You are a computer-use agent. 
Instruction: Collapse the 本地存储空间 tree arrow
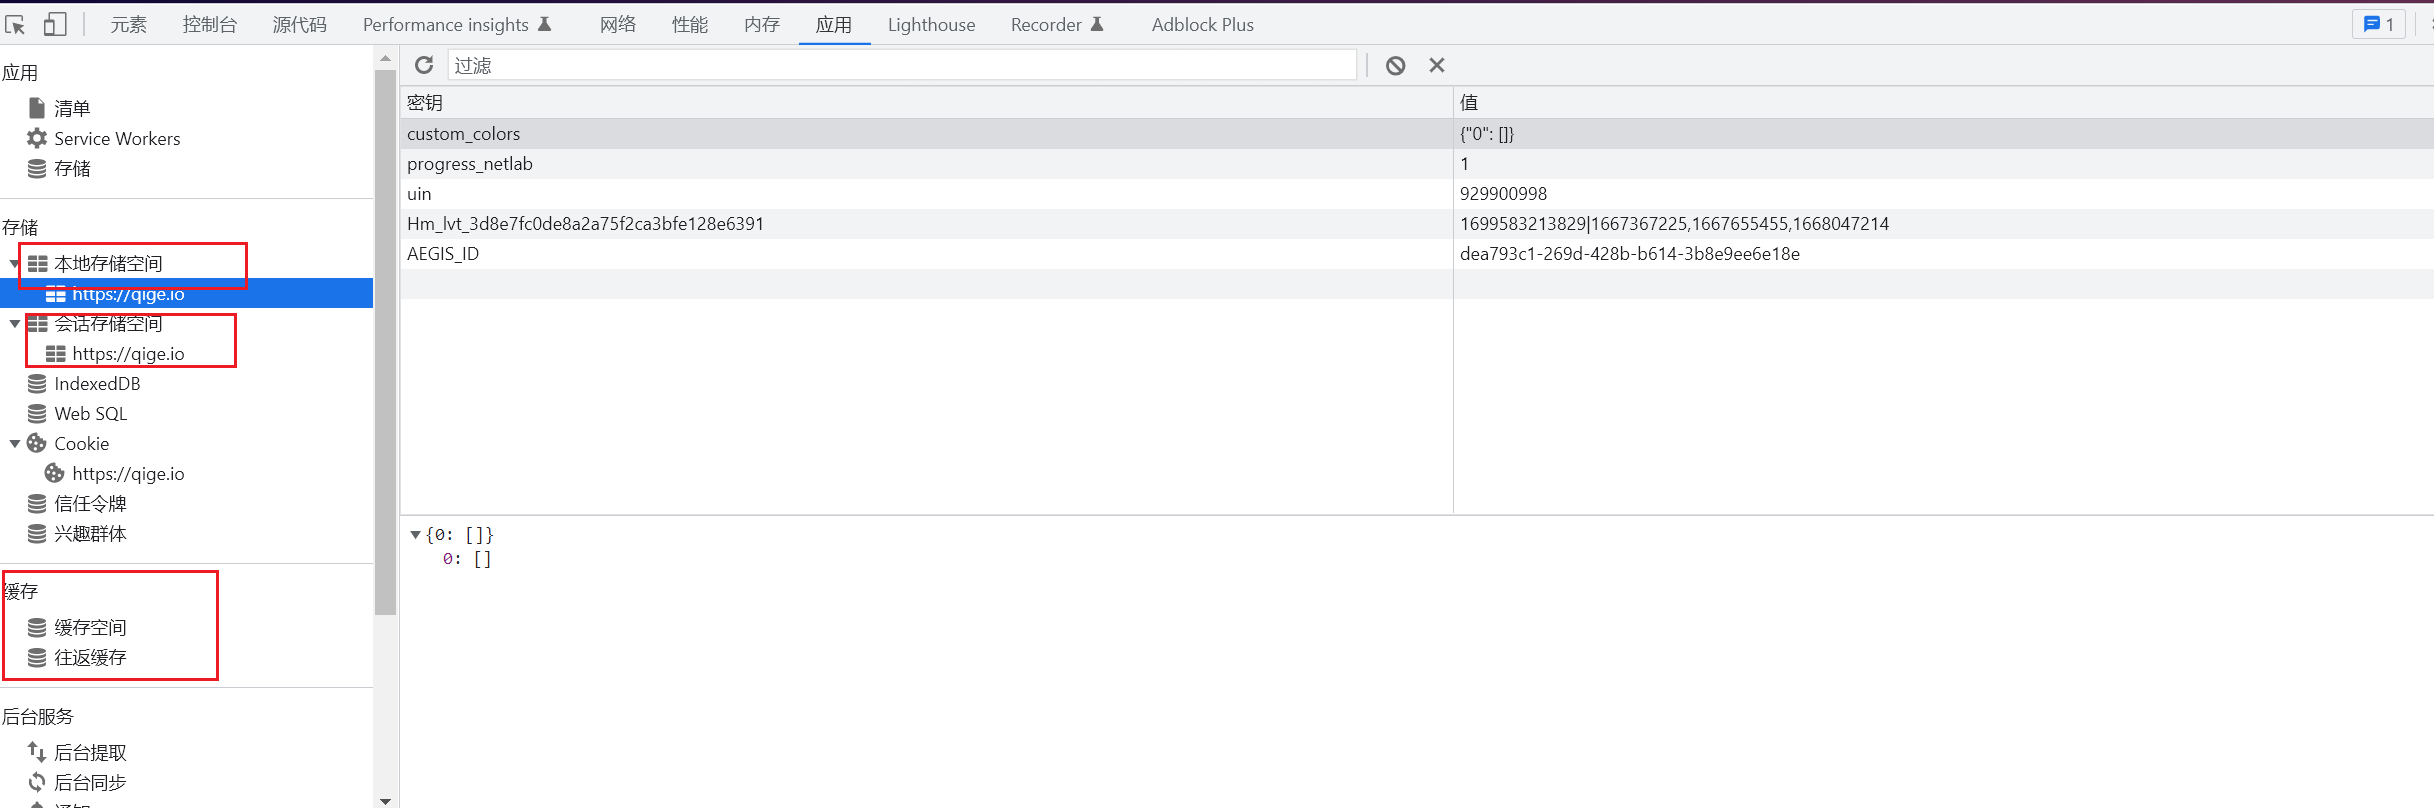(14, 264)
